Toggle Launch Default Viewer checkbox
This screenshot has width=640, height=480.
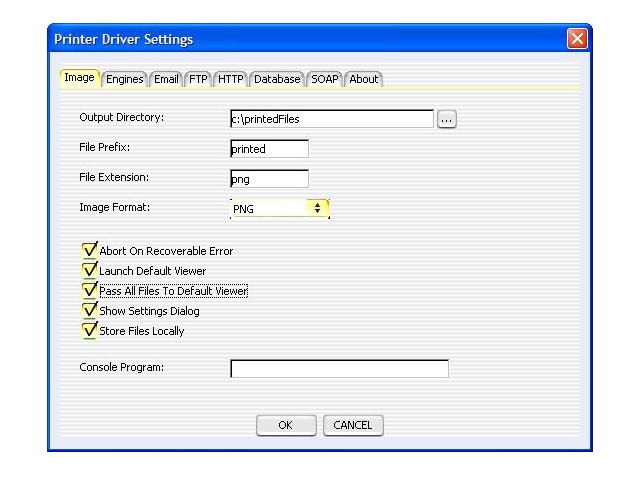pyautogui.click(x=89, y=270)
